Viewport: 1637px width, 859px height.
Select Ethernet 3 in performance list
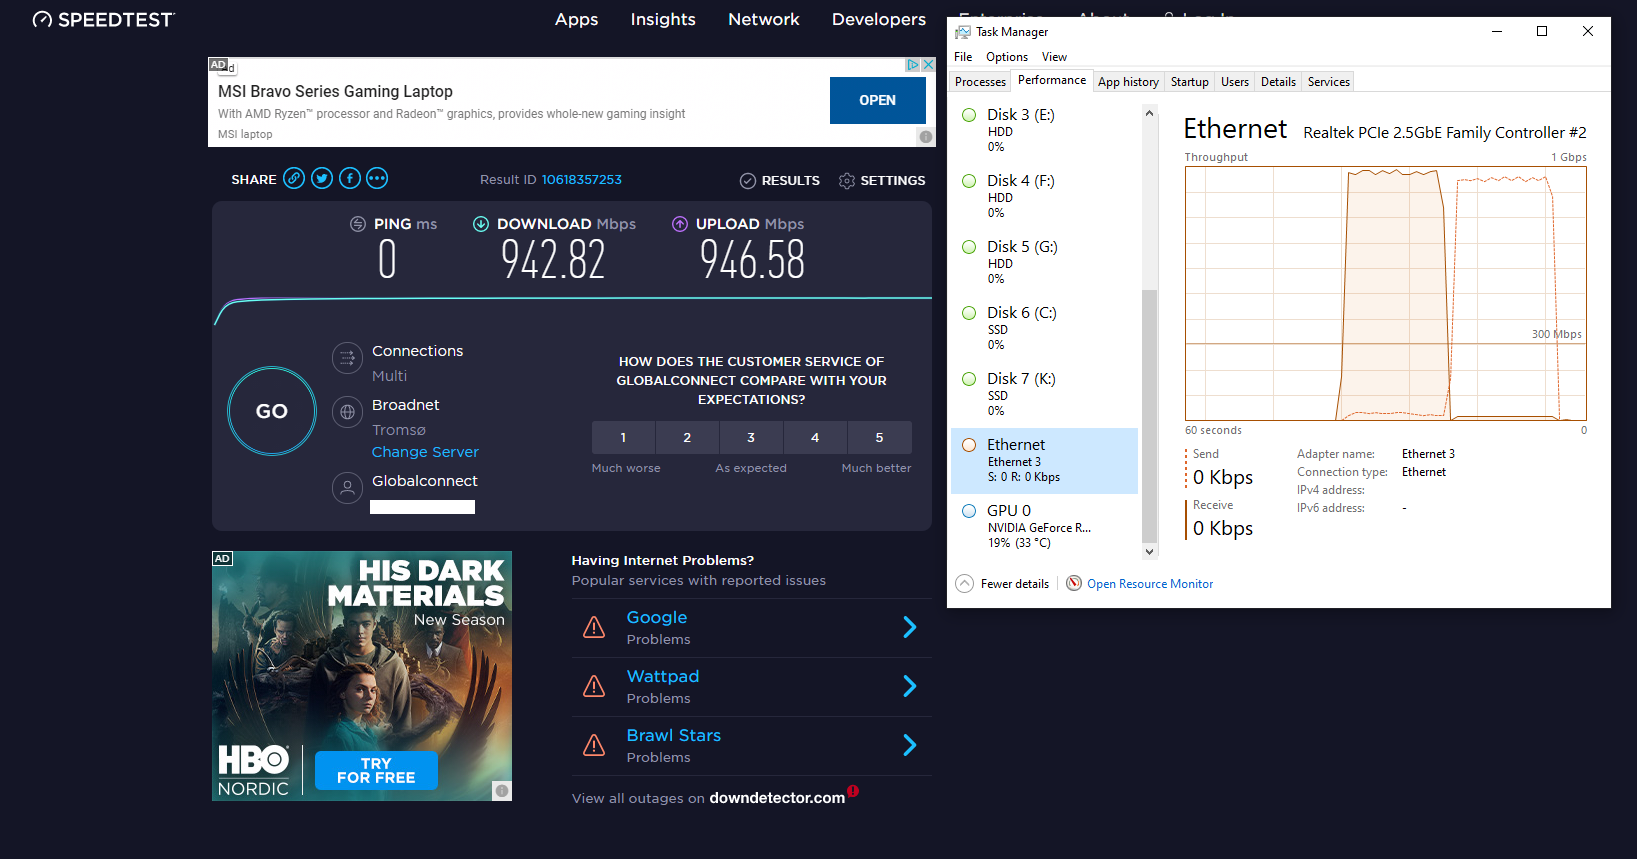pyautogui.click(x=1044, y=461)
